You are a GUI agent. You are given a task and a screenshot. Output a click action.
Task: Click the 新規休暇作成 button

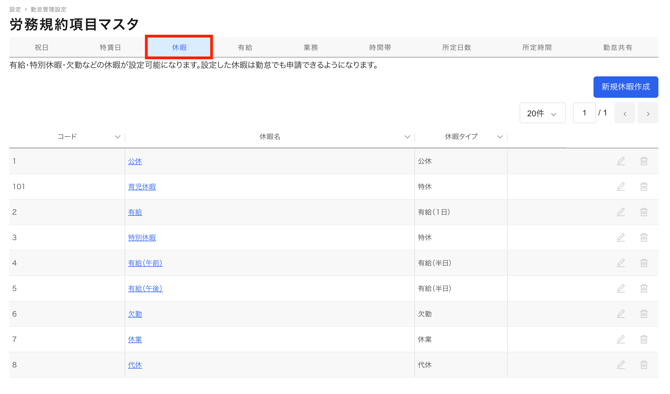tap(626, 87)
